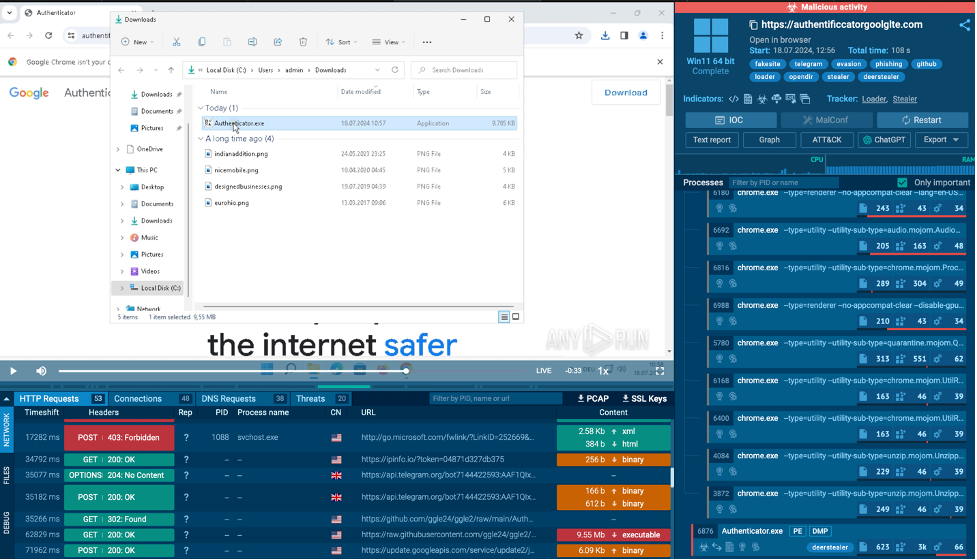Screen dimensions: 977x560
Task: Rename the selected file in Downloads toolbar
Action: click(x=252, y=42)
